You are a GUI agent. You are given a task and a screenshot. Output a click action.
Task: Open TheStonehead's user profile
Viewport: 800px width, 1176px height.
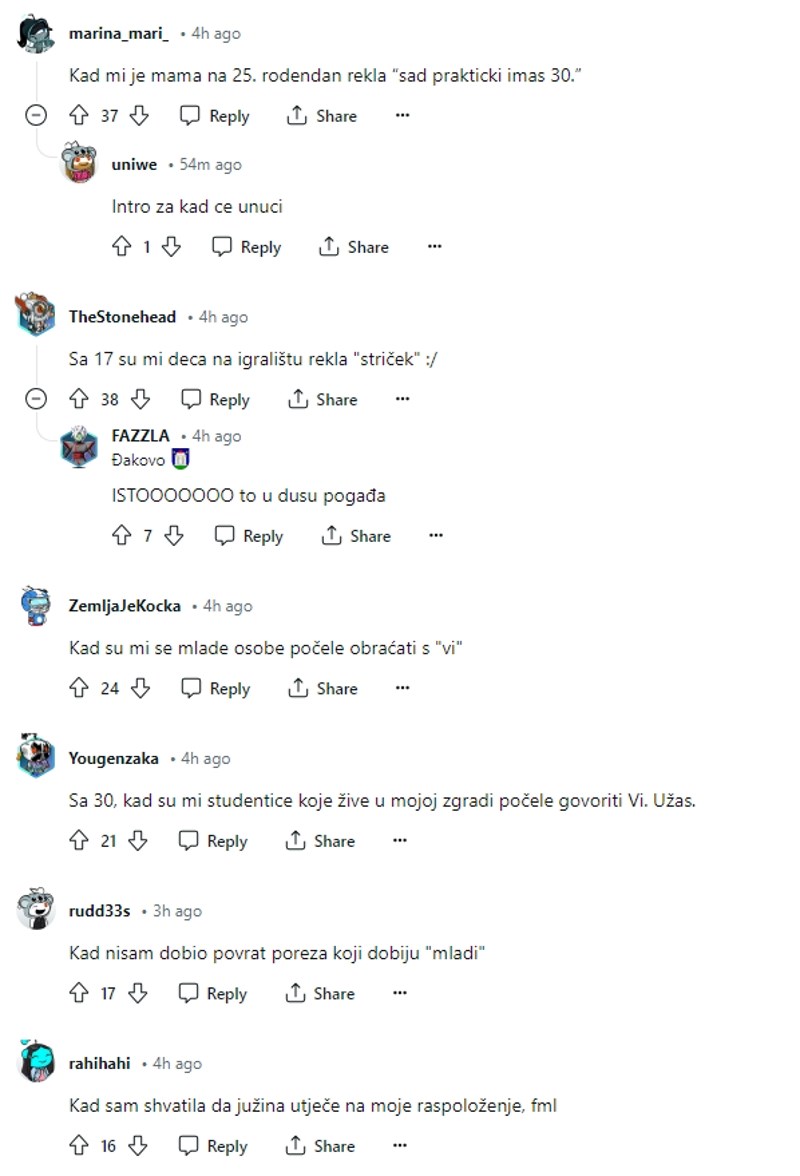point(122,317)
